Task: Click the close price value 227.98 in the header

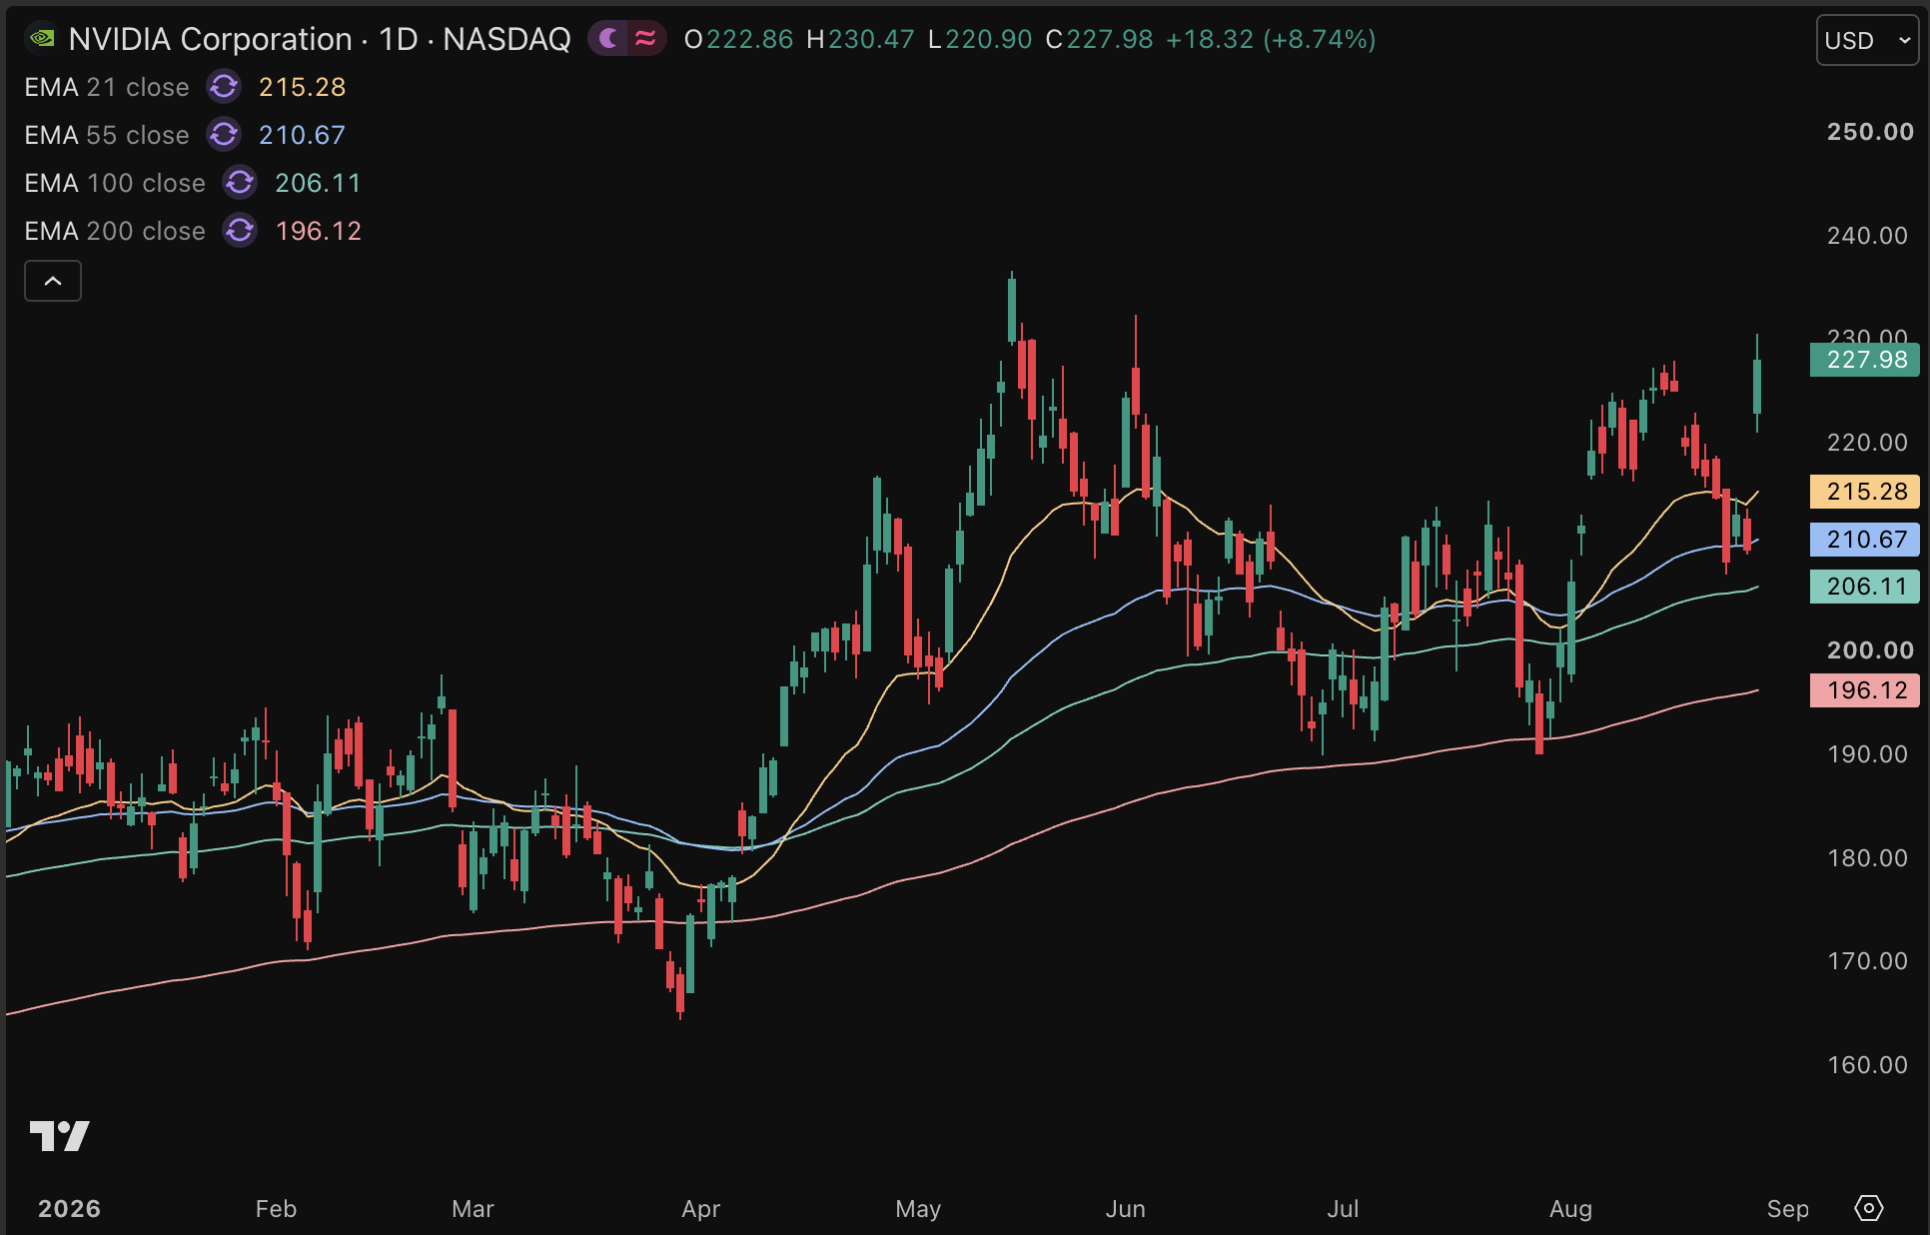Action: [x=1110, y=39]
